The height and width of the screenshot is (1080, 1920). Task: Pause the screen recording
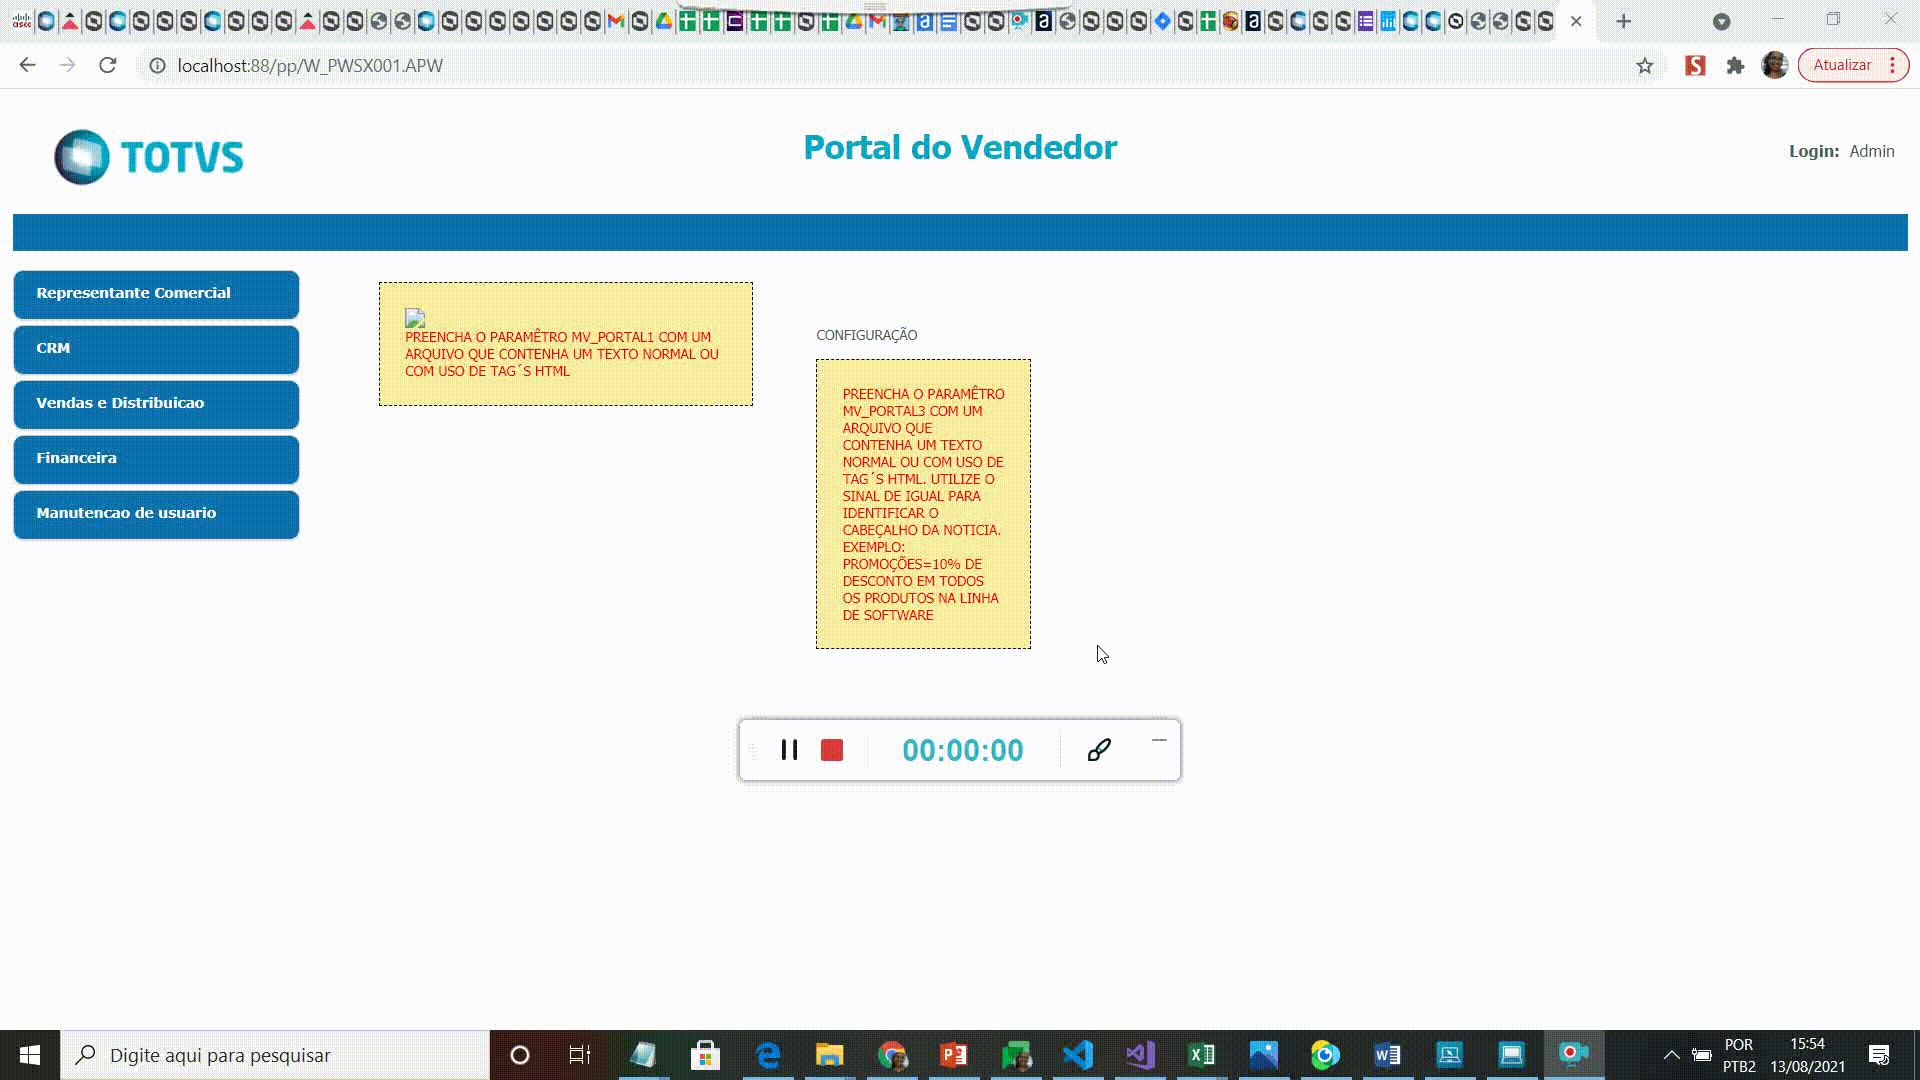789,750
